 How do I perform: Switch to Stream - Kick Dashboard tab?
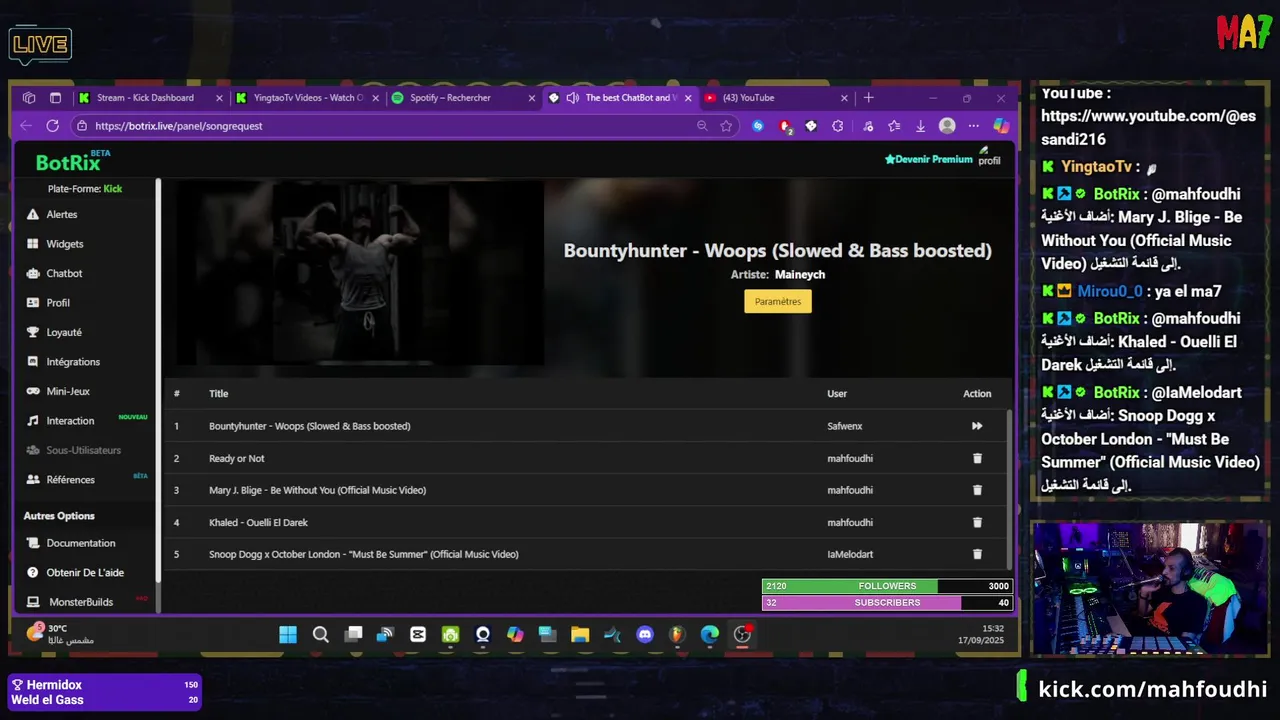point(145,98)
